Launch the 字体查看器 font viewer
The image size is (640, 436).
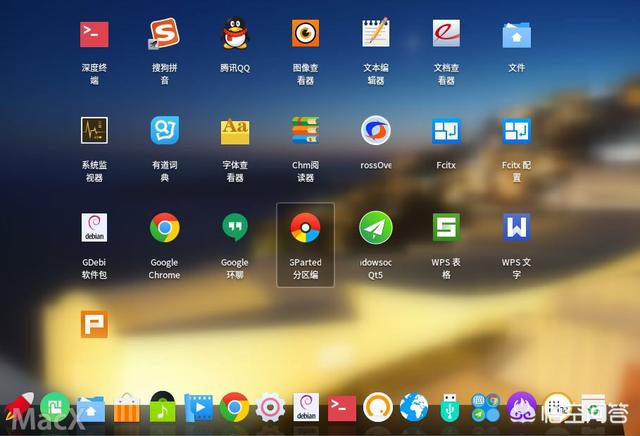pyautogui.click(x=235, y=131)
